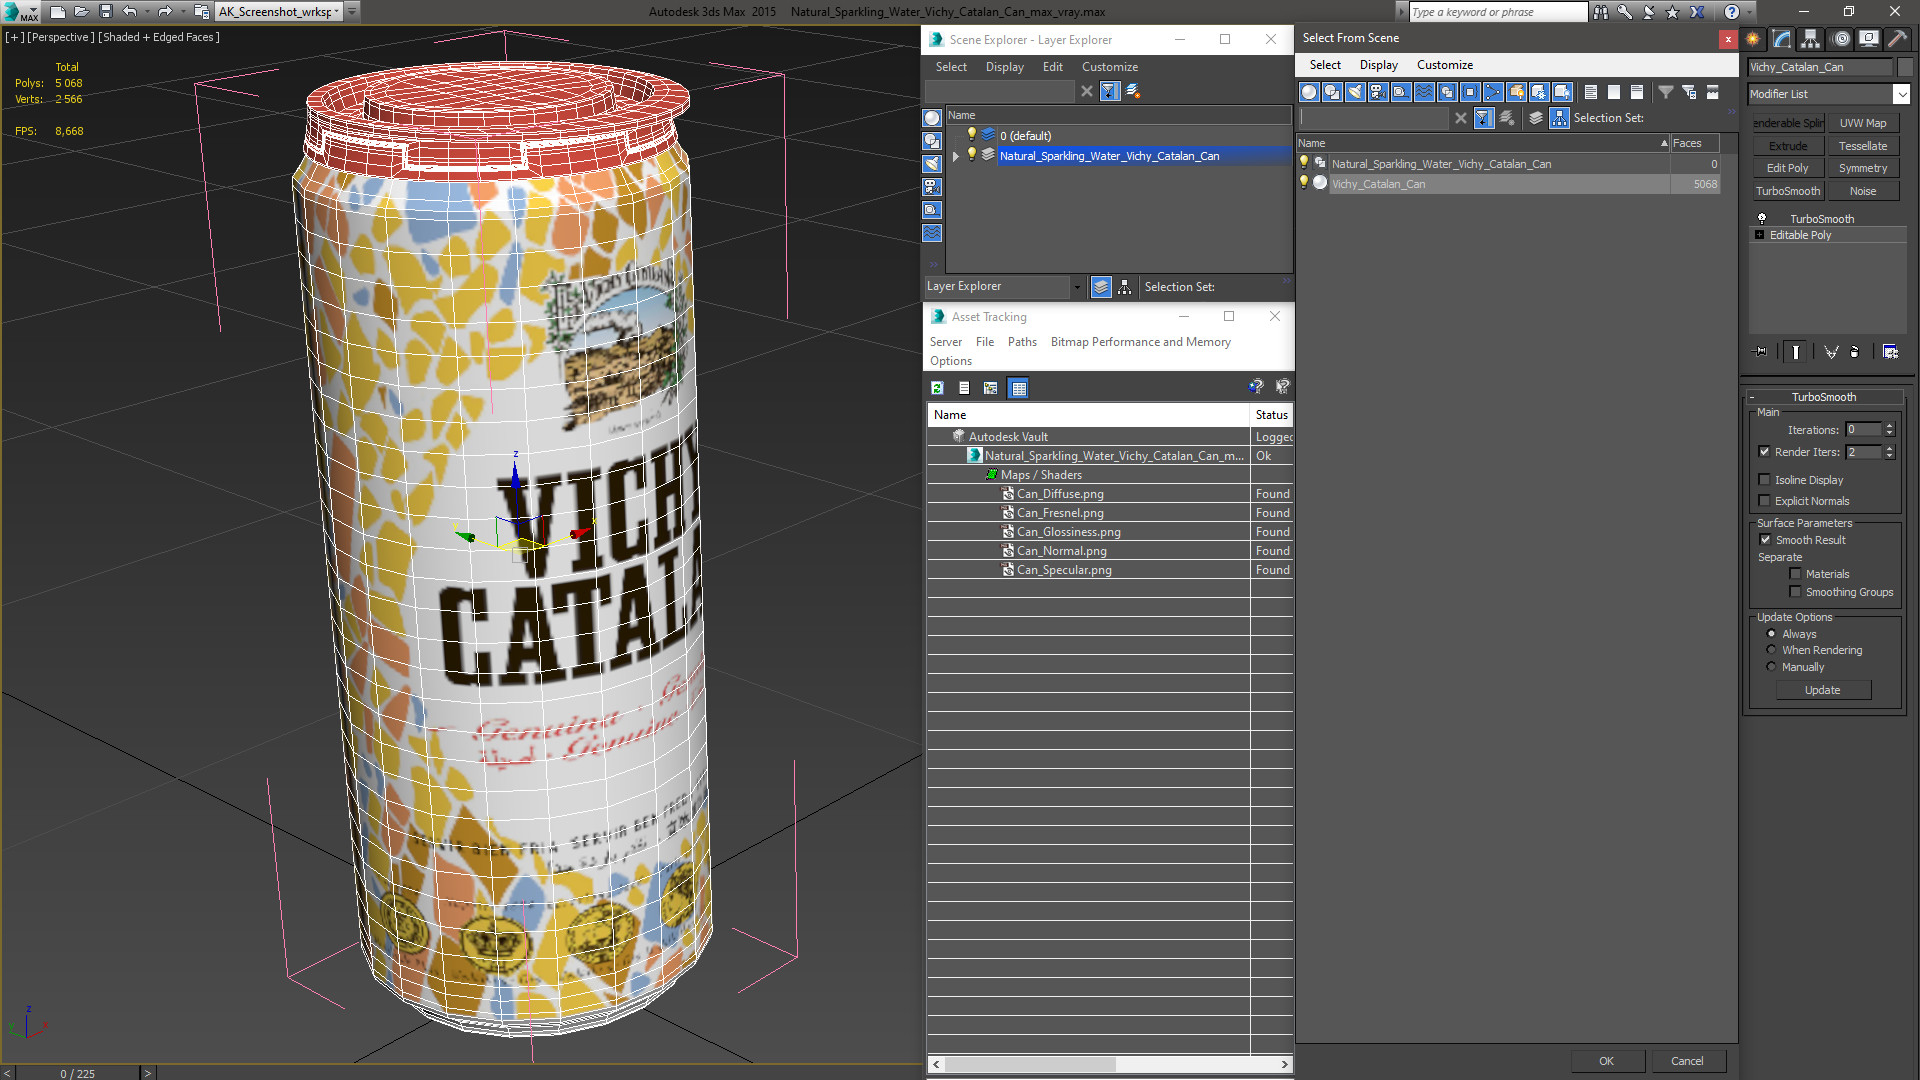Select the Manually update radio button
This screenshot has height=1080, width=1920.
point(1771,667)
